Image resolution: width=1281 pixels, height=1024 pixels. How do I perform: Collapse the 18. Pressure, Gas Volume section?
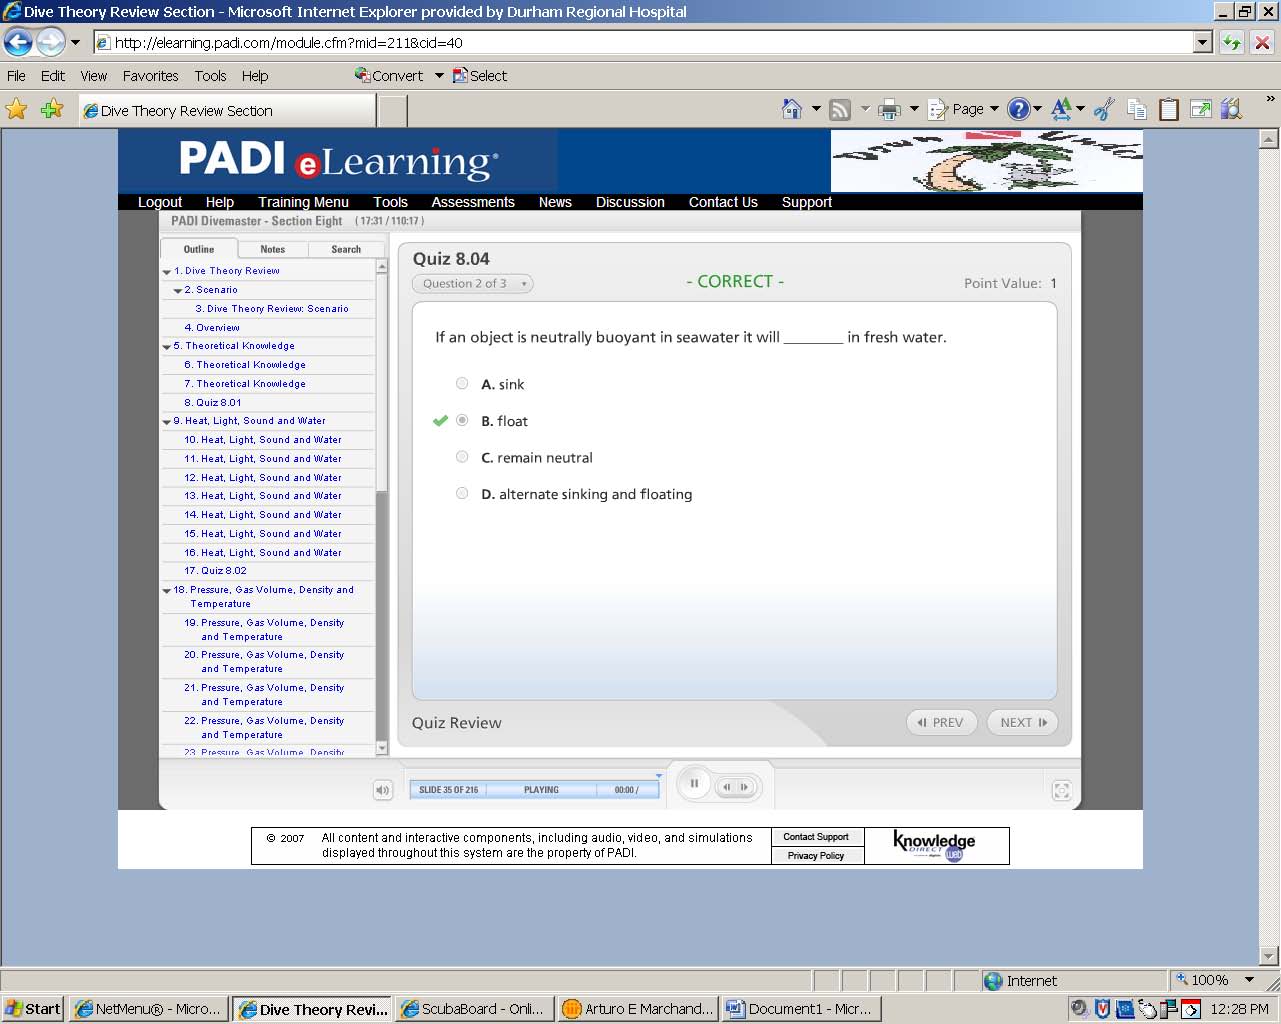click(x=167, y=591)
